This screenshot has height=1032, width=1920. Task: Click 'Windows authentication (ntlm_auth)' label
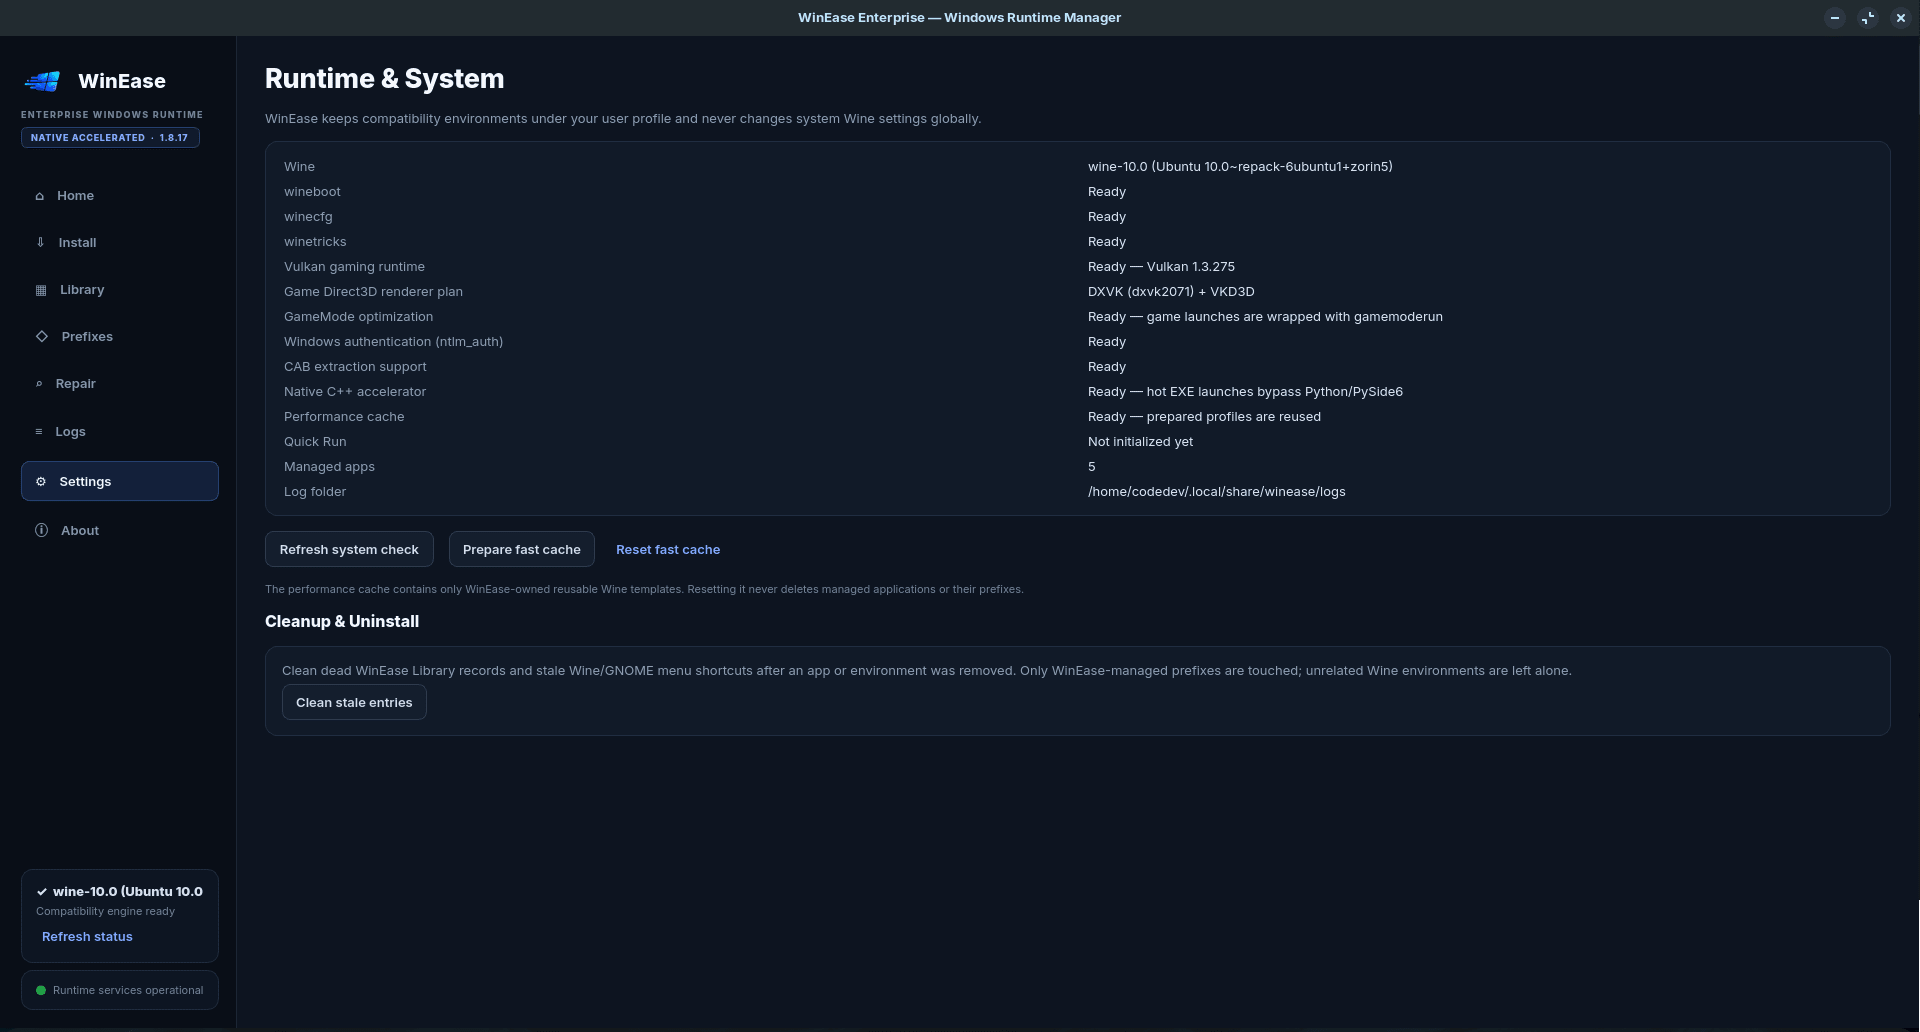click(393, 342)
